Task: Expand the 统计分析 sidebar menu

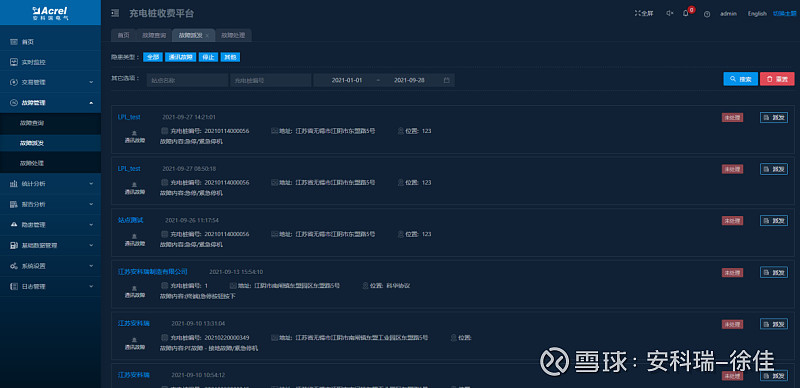Action: coord(91,184)
